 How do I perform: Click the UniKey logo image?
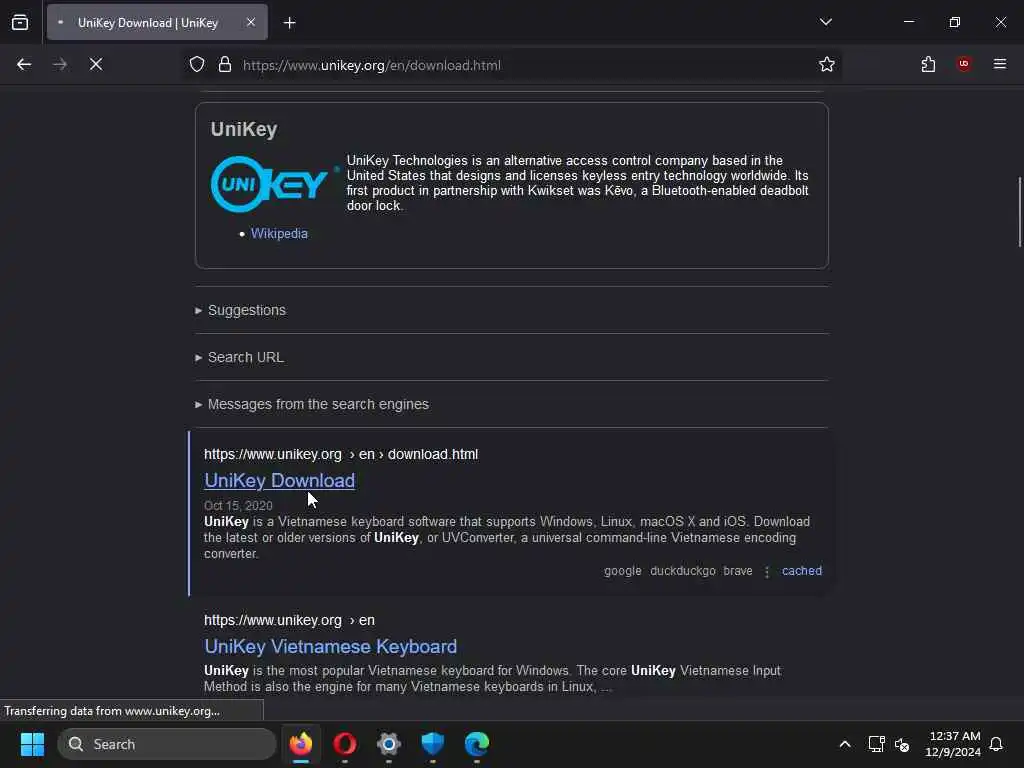coord(274,184)
